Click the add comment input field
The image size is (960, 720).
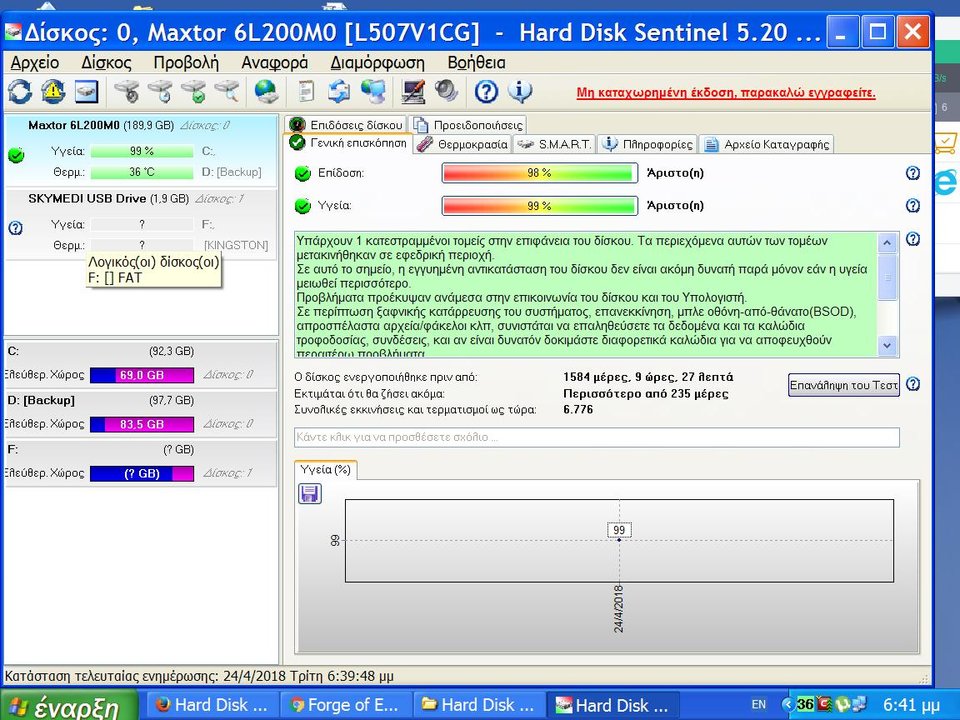point(596,437)
